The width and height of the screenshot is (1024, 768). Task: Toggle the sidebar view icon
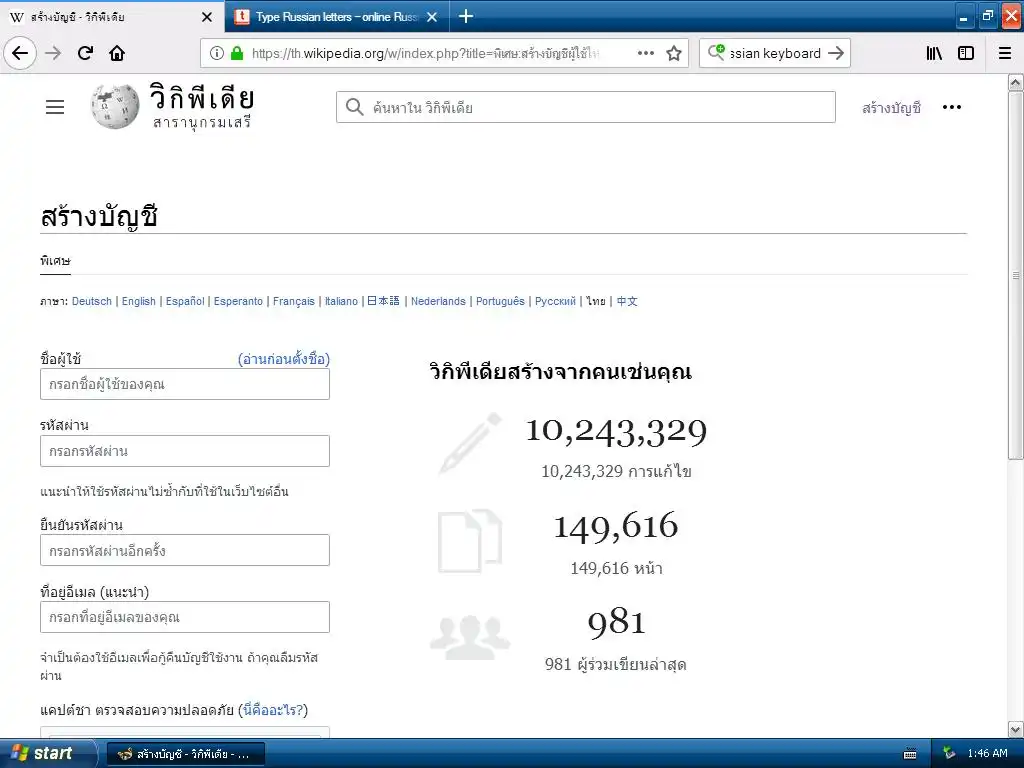tap(966, 54)
